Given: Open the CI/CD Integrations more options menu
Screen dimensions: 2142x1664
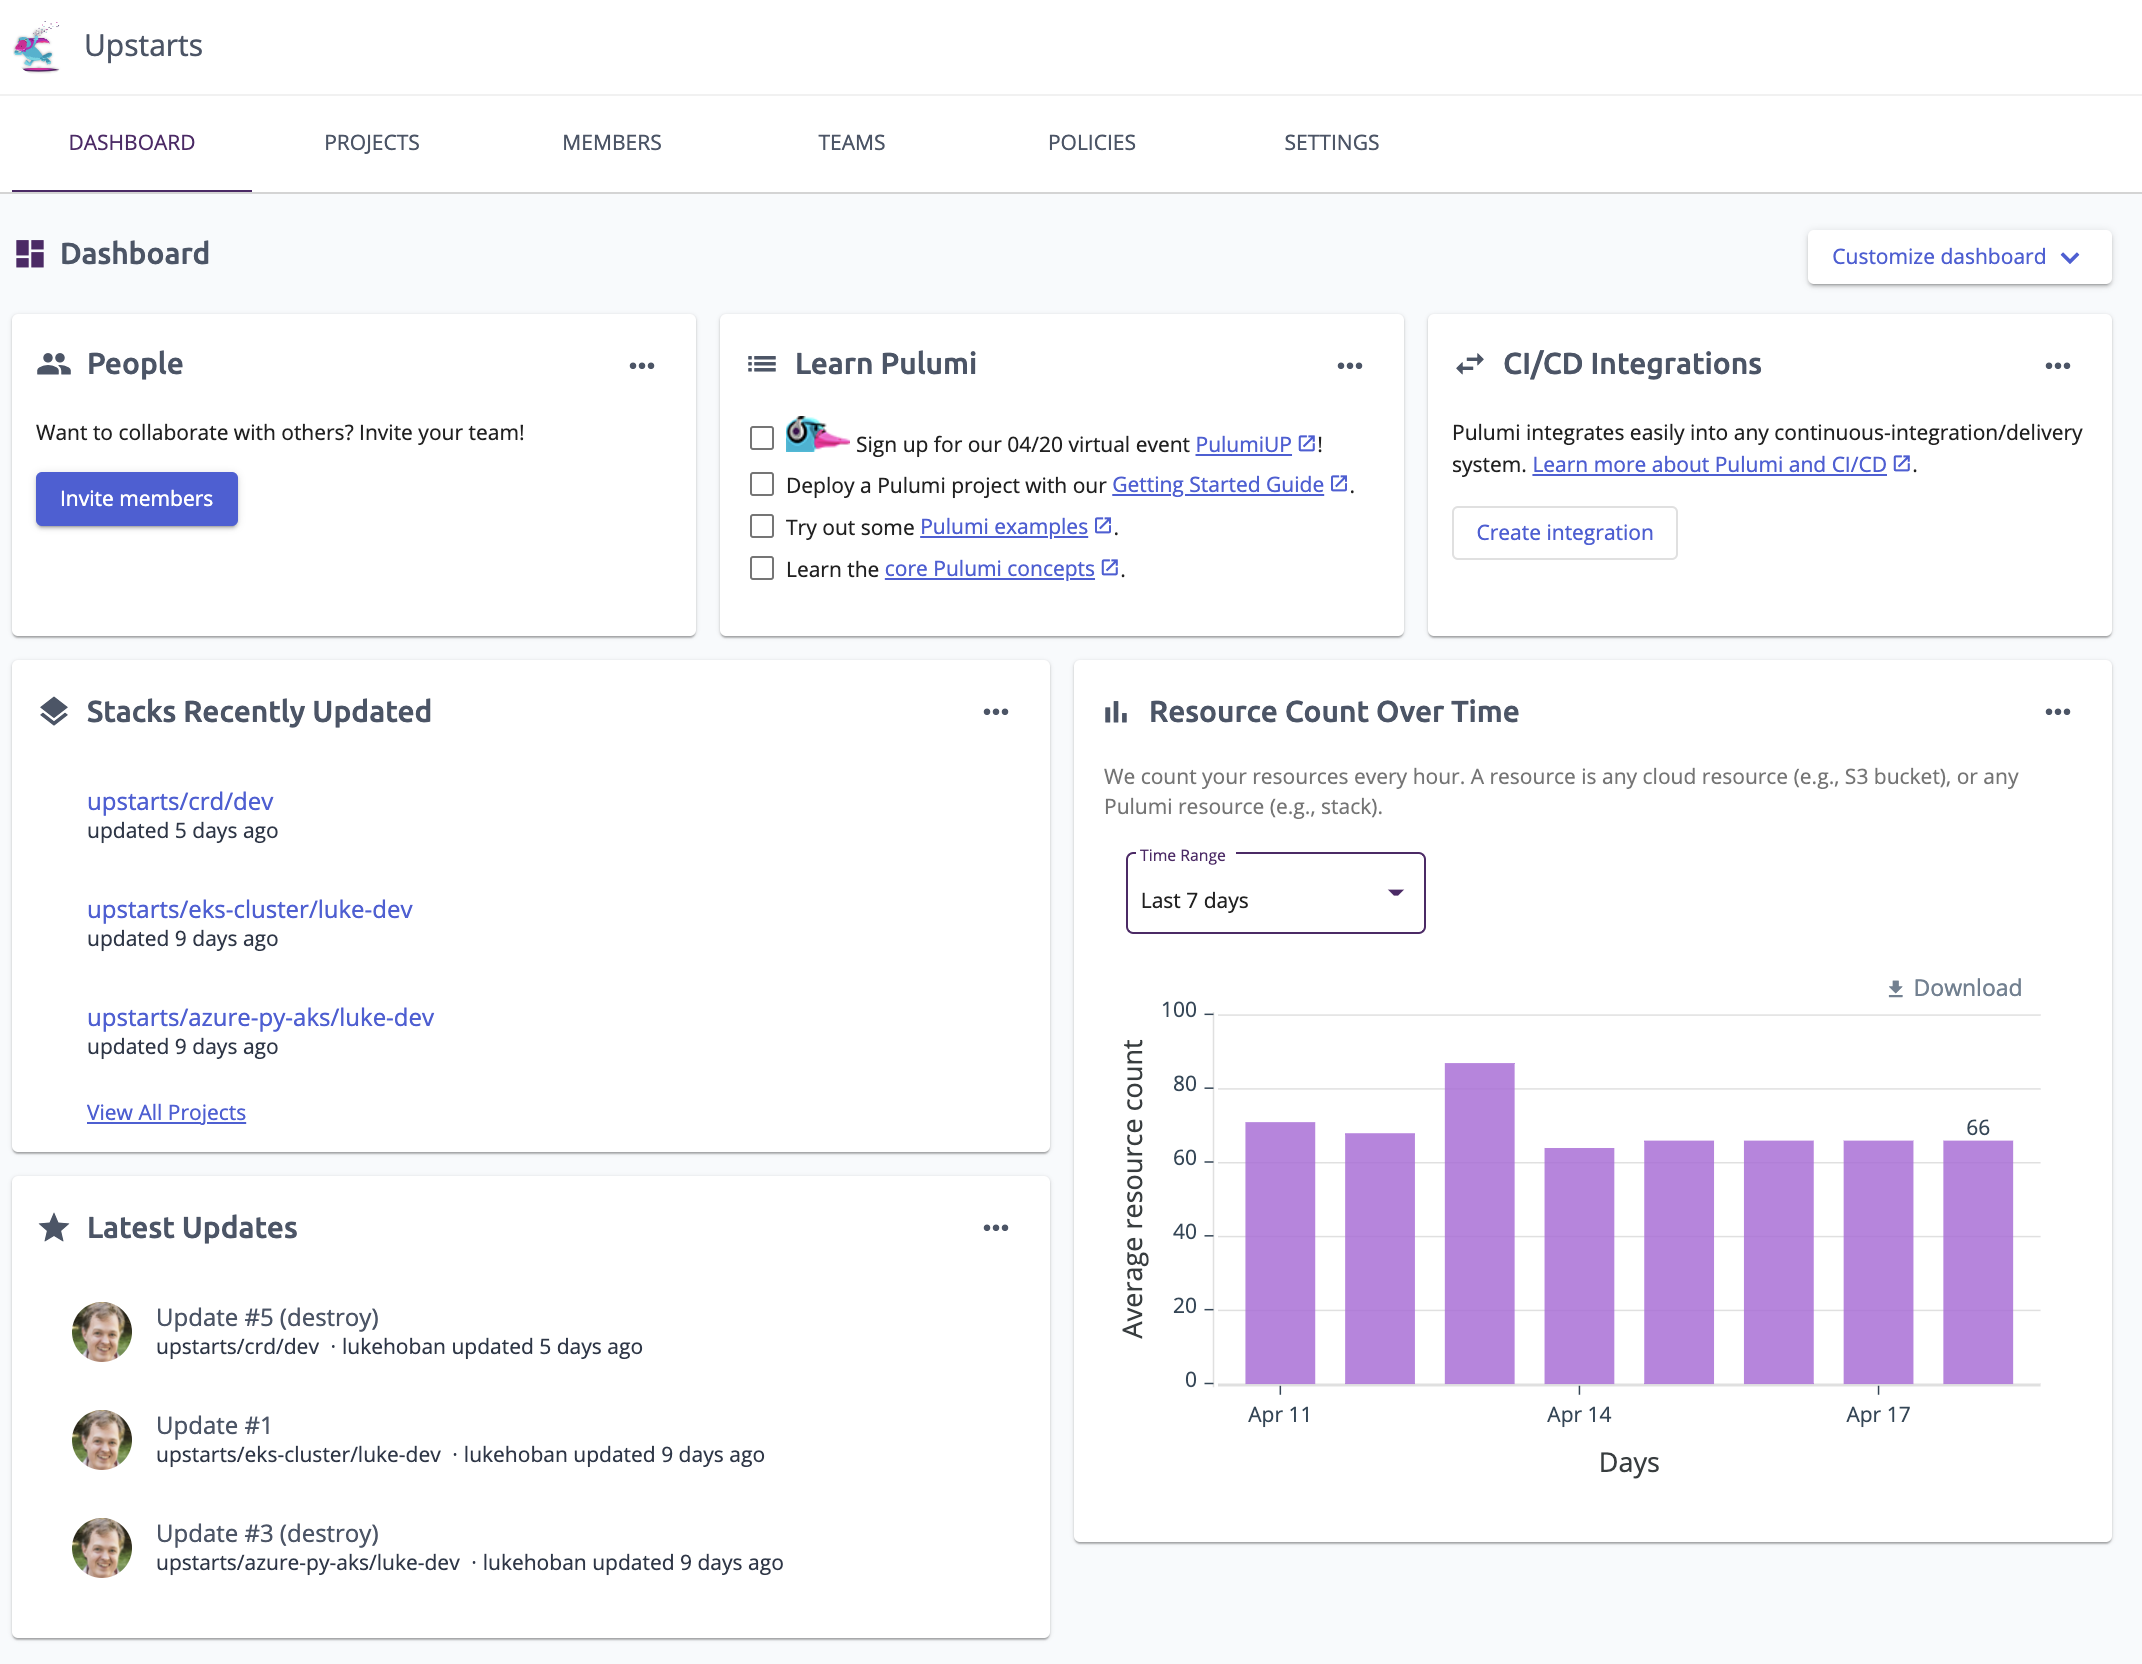Looking at the screenshot, I should [x=2058, y=366].
